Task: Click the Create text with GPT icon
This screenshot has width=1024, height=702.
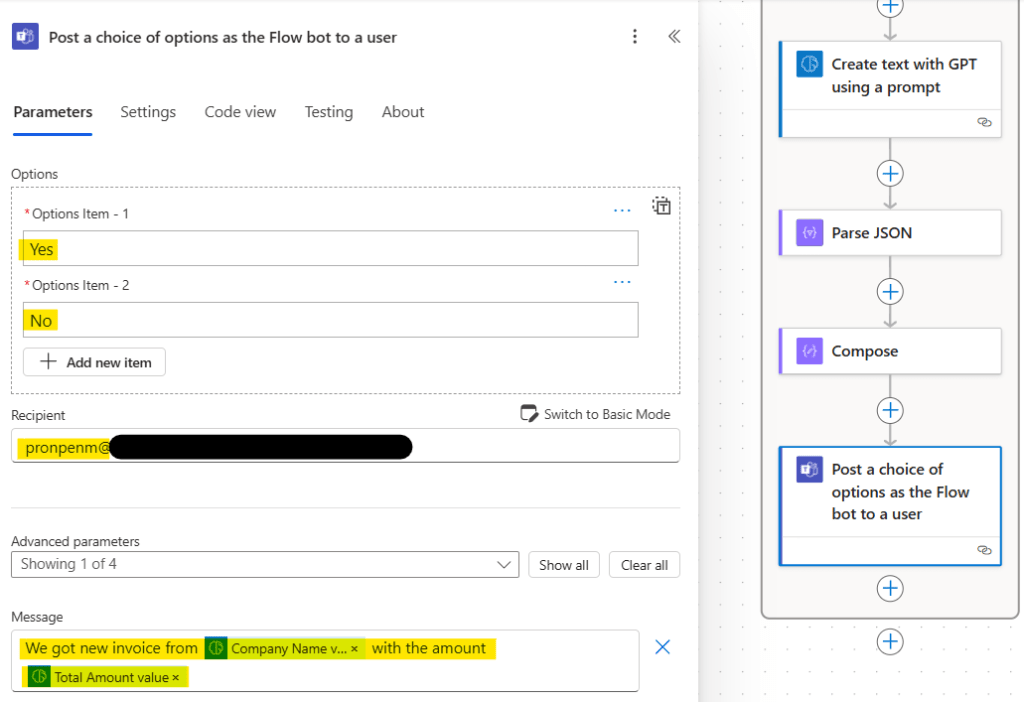Action: (809, 65)
